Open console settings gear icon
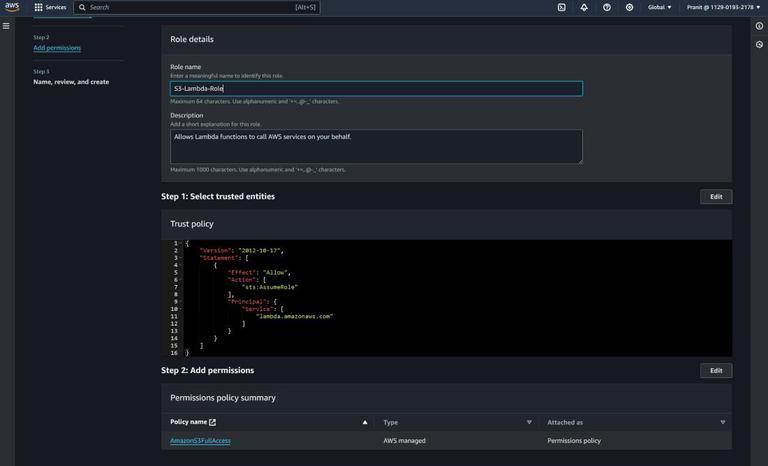Image resolution: width=768 pixels, height=466 pixels. tap(629, 7)
